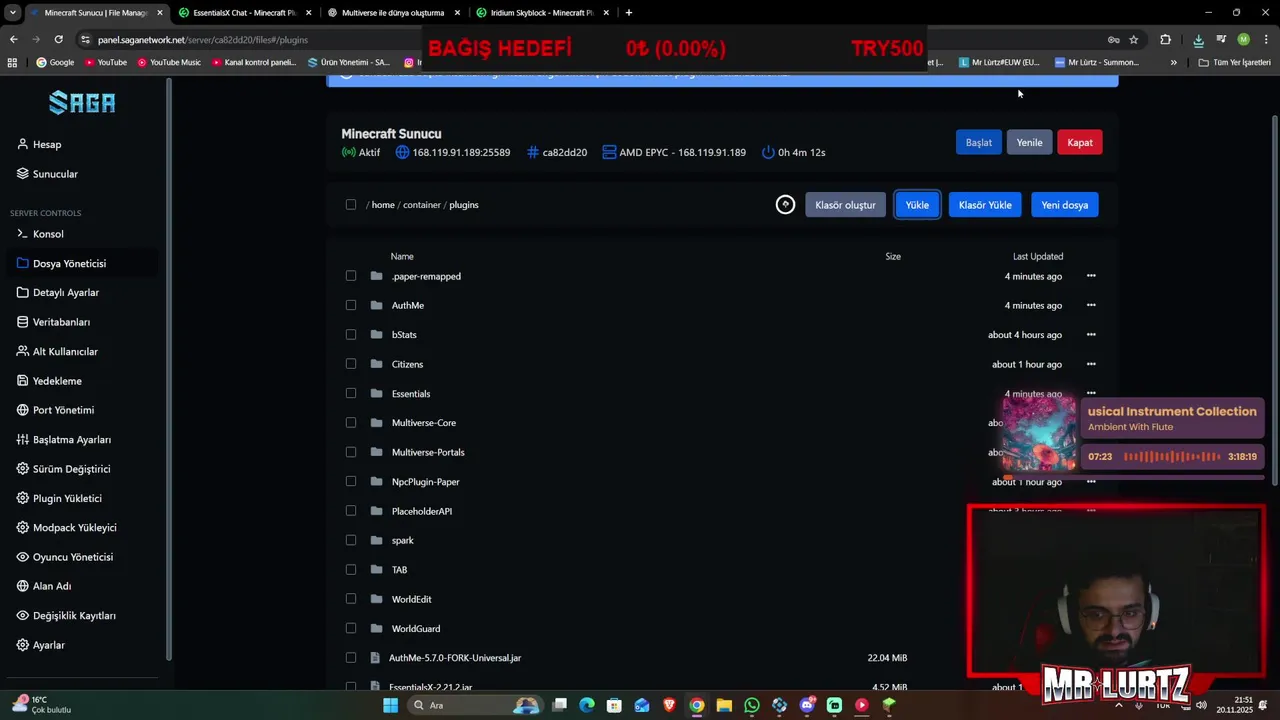The image size is (1280, 720).
Task: Switch to Iridium Skyblock browser tab
Action: [x=543, y=13]
